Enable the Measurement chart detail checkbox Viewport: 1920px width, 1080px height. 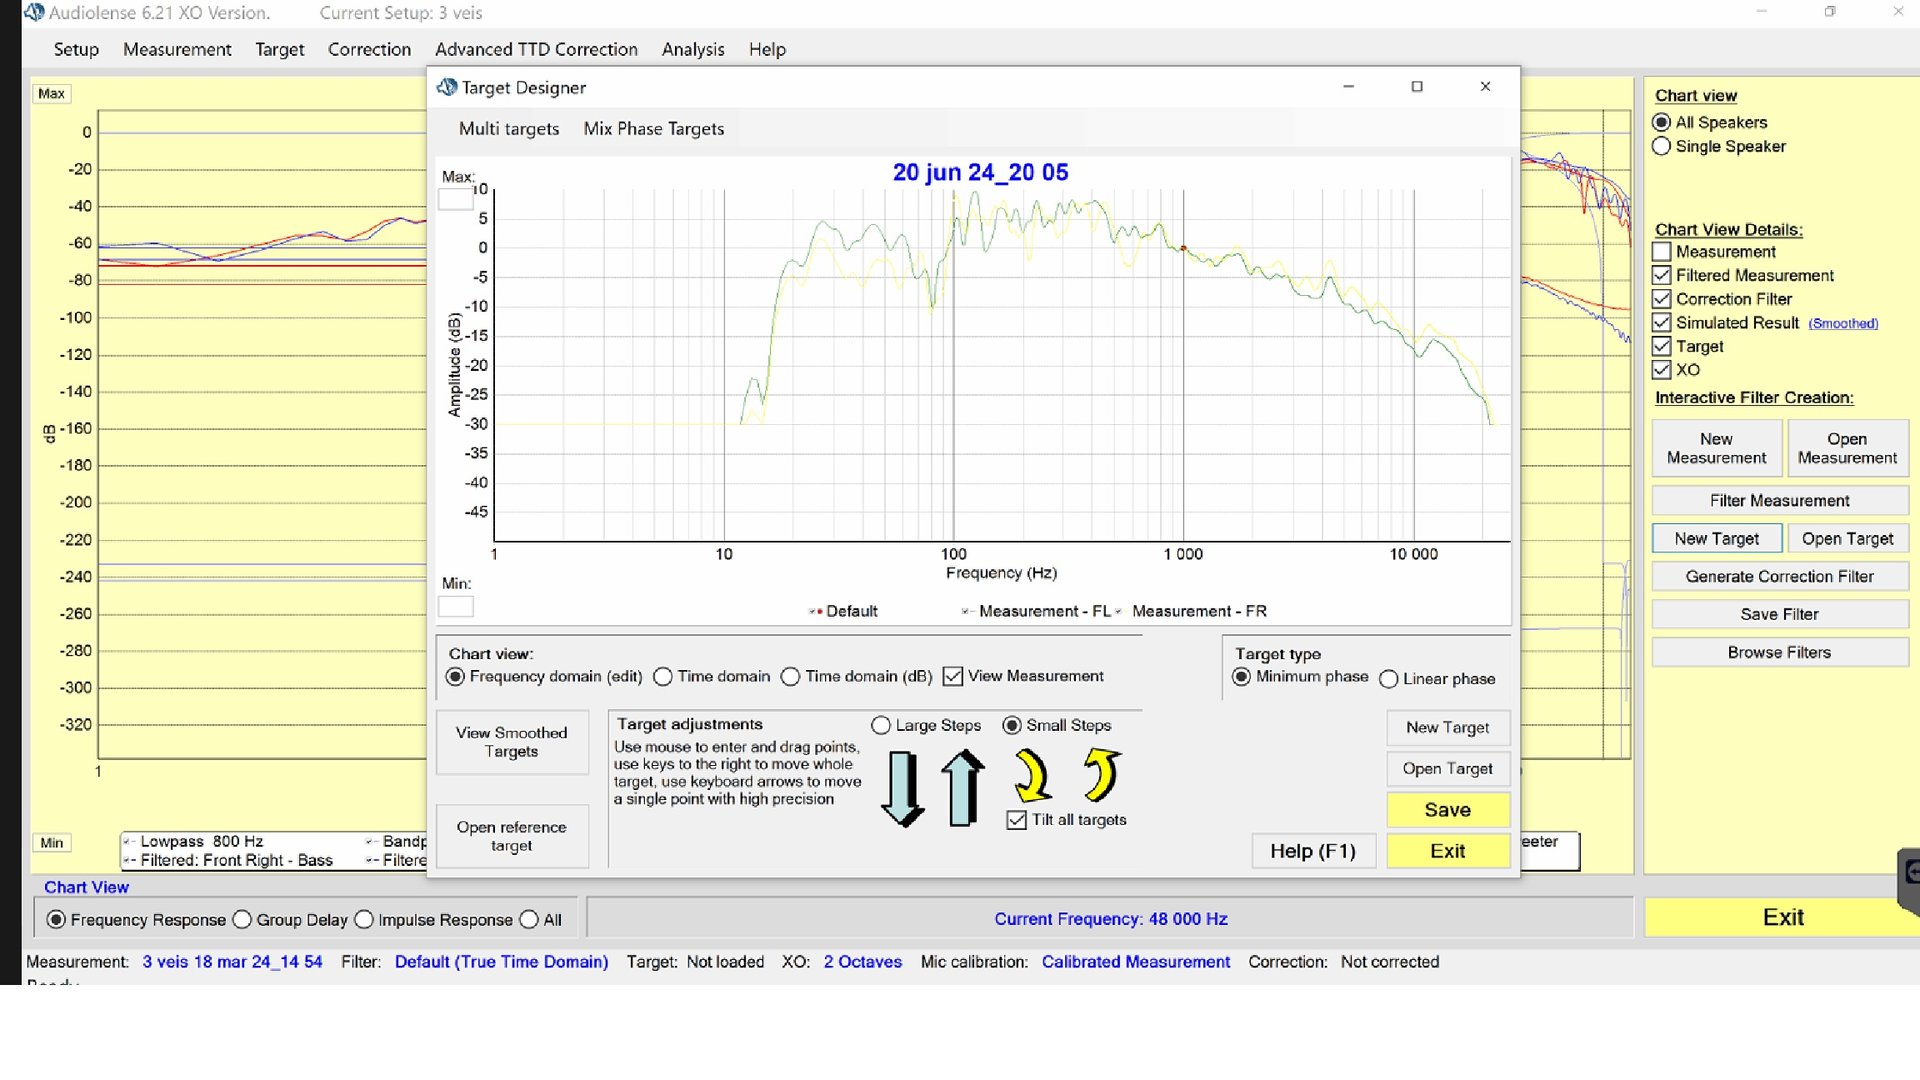pyautogui.click(x=1661, y=252)
